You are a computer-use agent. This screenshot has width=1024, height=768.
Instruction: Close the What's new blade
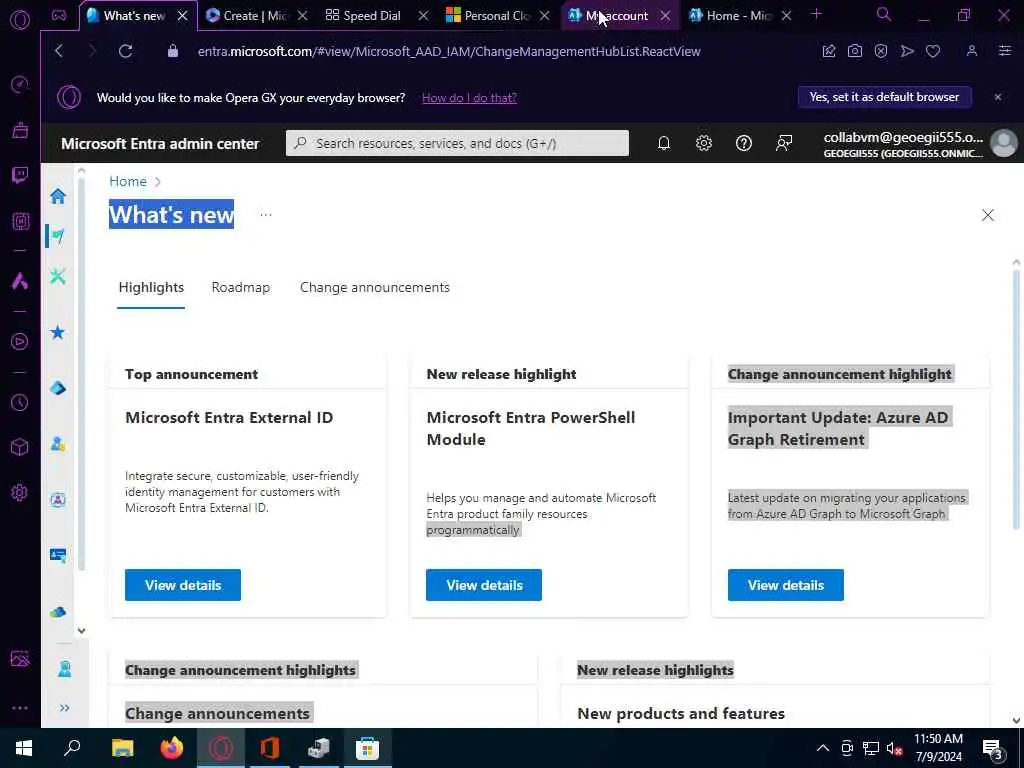(987, 216)
